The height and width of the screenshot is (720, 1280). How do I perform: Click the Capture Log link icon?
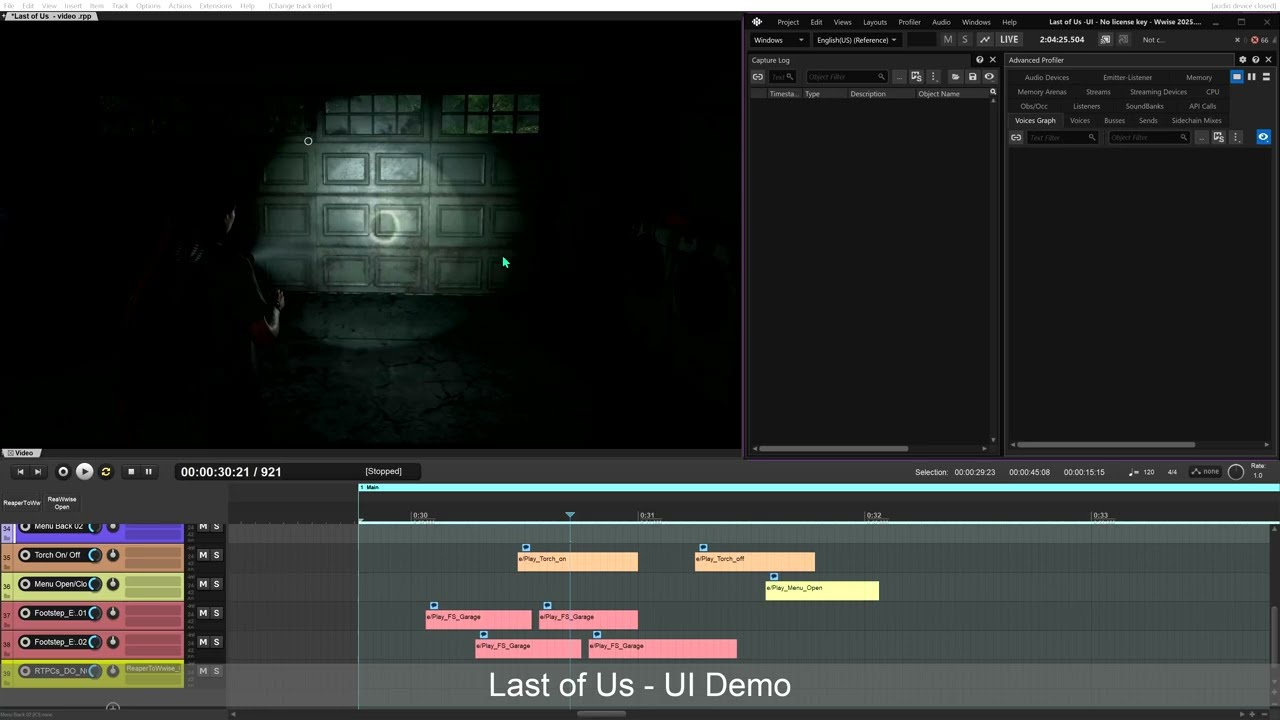758,77
